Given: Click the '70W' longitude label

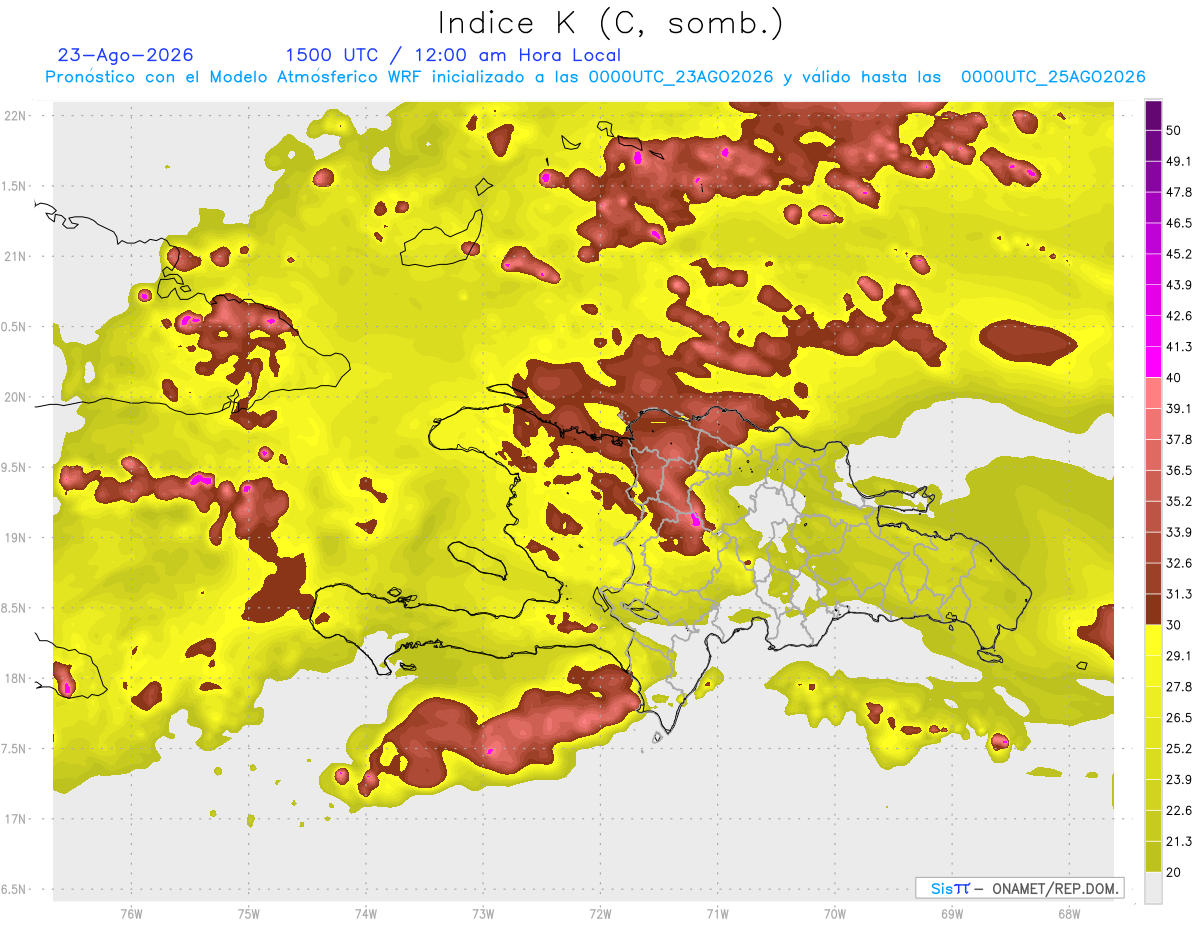Looking at the screenshot, I should coord(834,913).
